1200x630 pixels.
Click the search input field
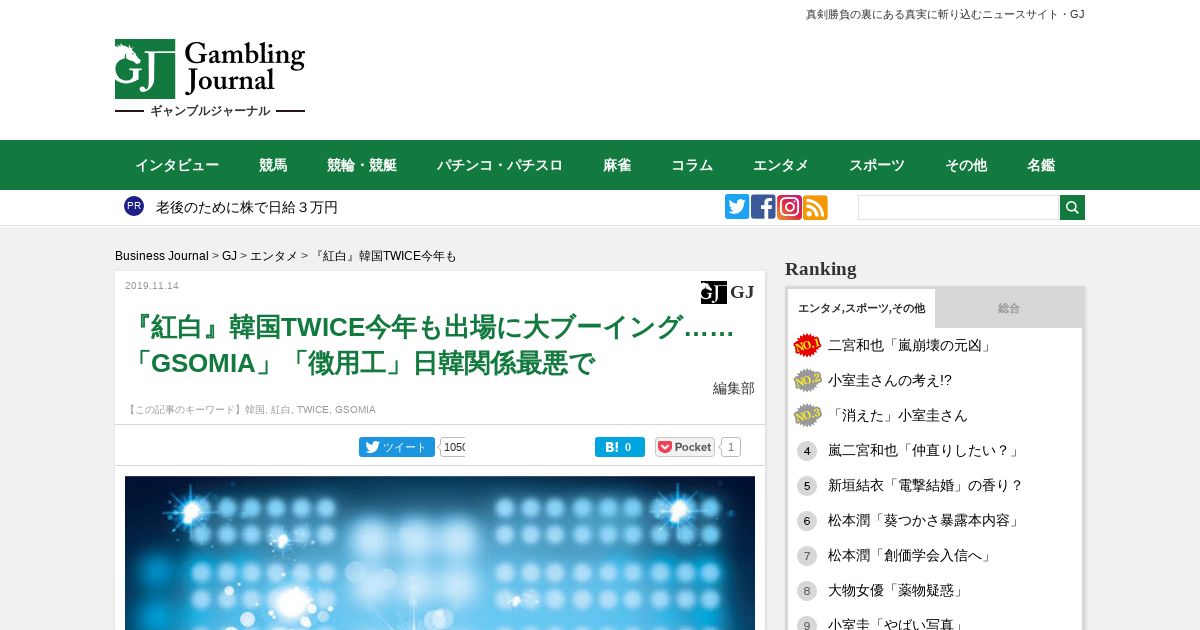(x=958, y=207)
